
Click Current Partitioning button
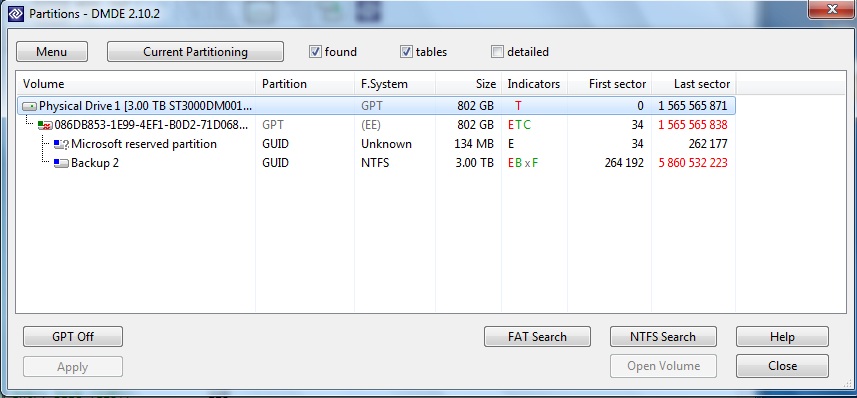195,52
